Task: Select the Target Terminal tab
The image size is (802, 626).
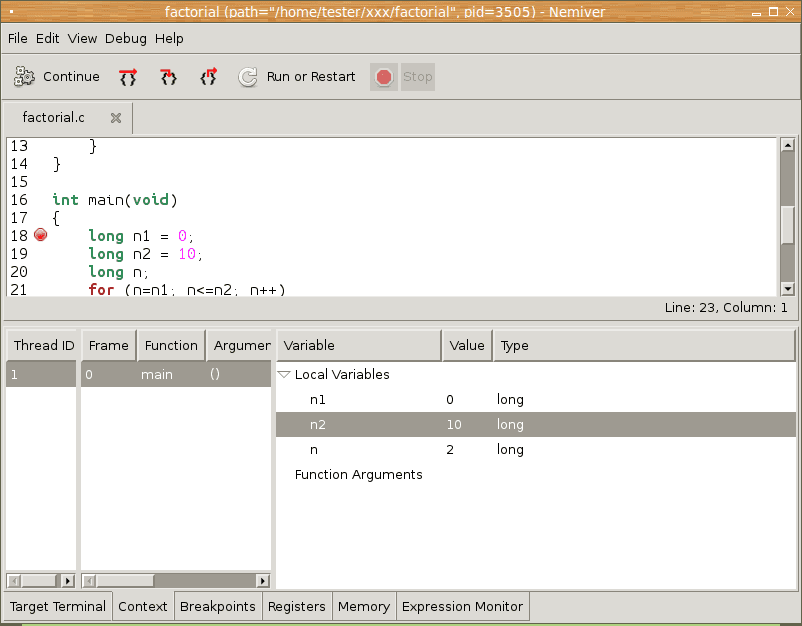Action: pyautogui.click(x=58, y=606)
